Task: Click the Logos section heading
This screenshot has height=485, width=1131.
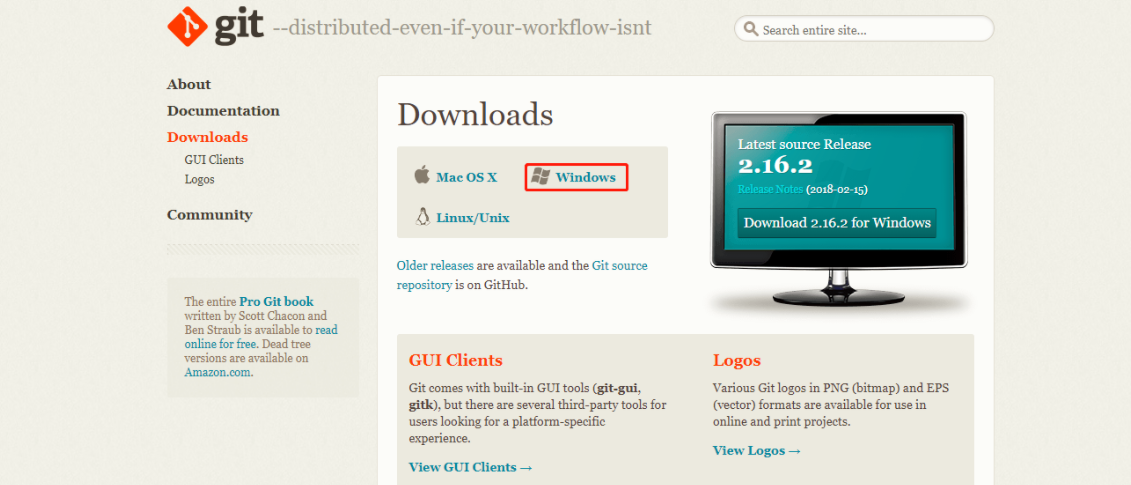Action: (x=736, y=360)
